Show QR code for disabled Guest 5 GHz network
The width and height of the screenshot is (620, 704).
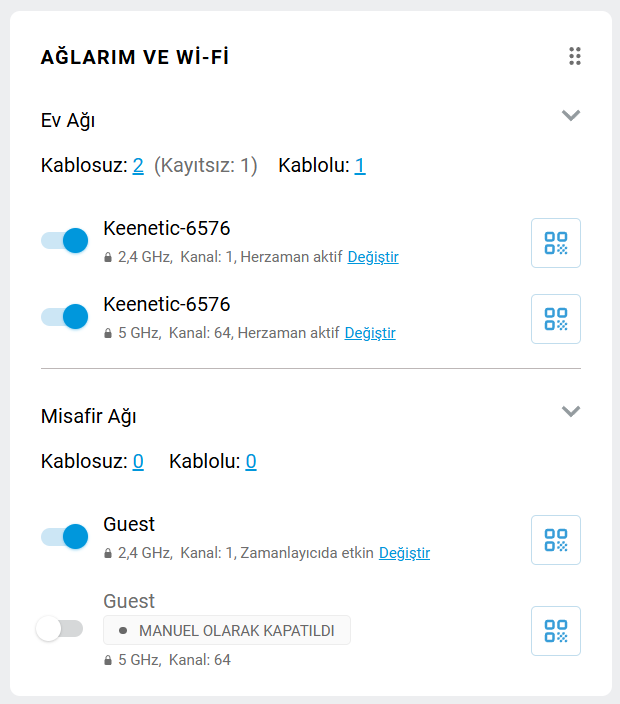pyautogui.click(x=555, y=631)
